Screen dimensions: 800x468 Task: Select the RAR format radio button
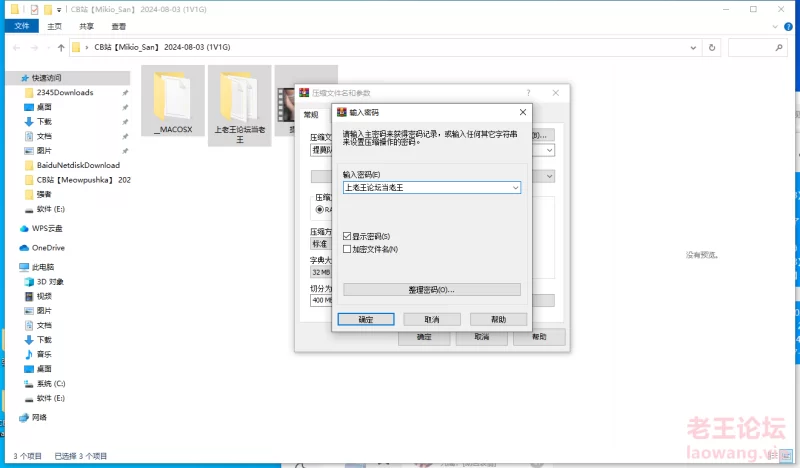(319, 209)
